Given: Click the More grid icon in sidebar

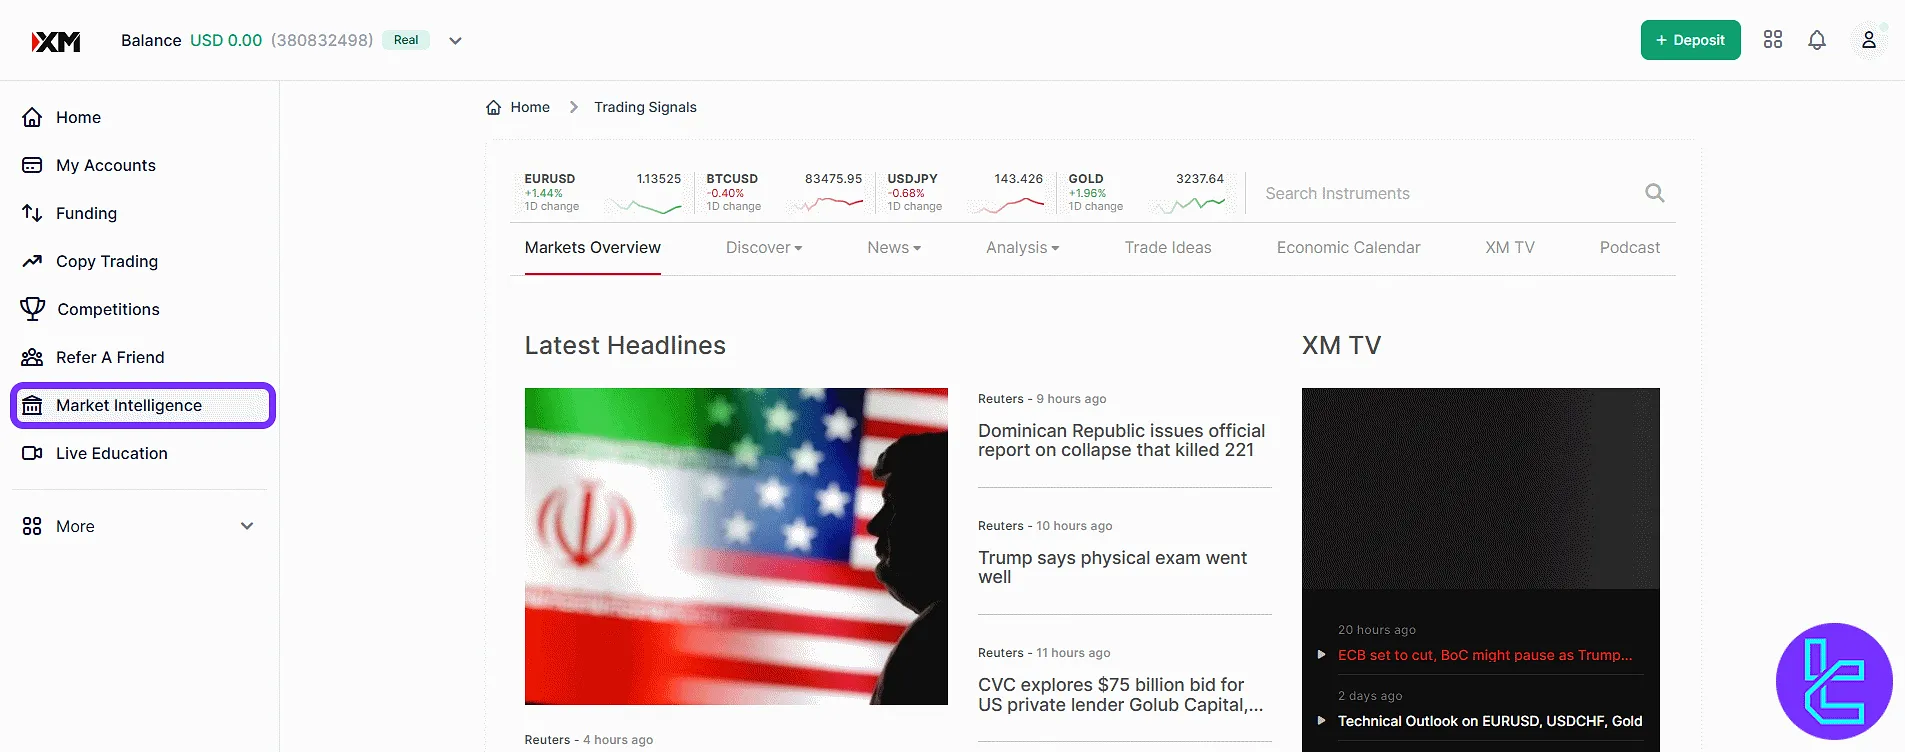Looking at the screenshot, I should (32, 526).
